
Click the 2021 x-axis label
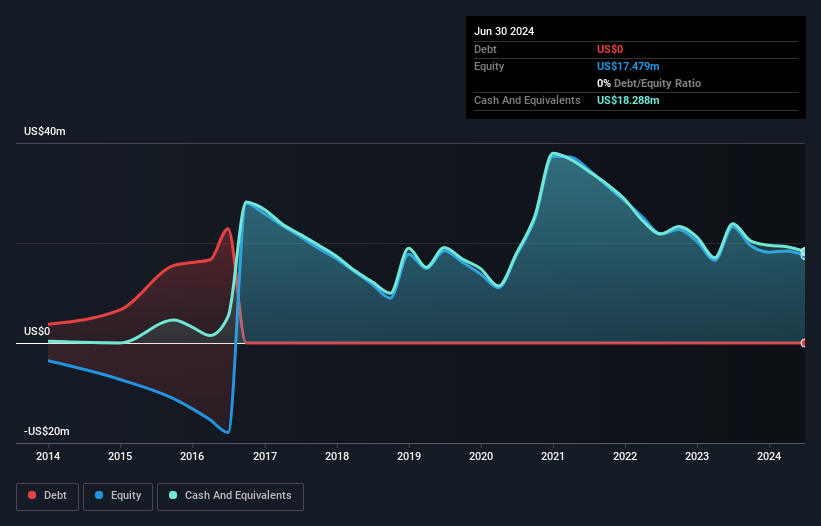click(553, 456)
